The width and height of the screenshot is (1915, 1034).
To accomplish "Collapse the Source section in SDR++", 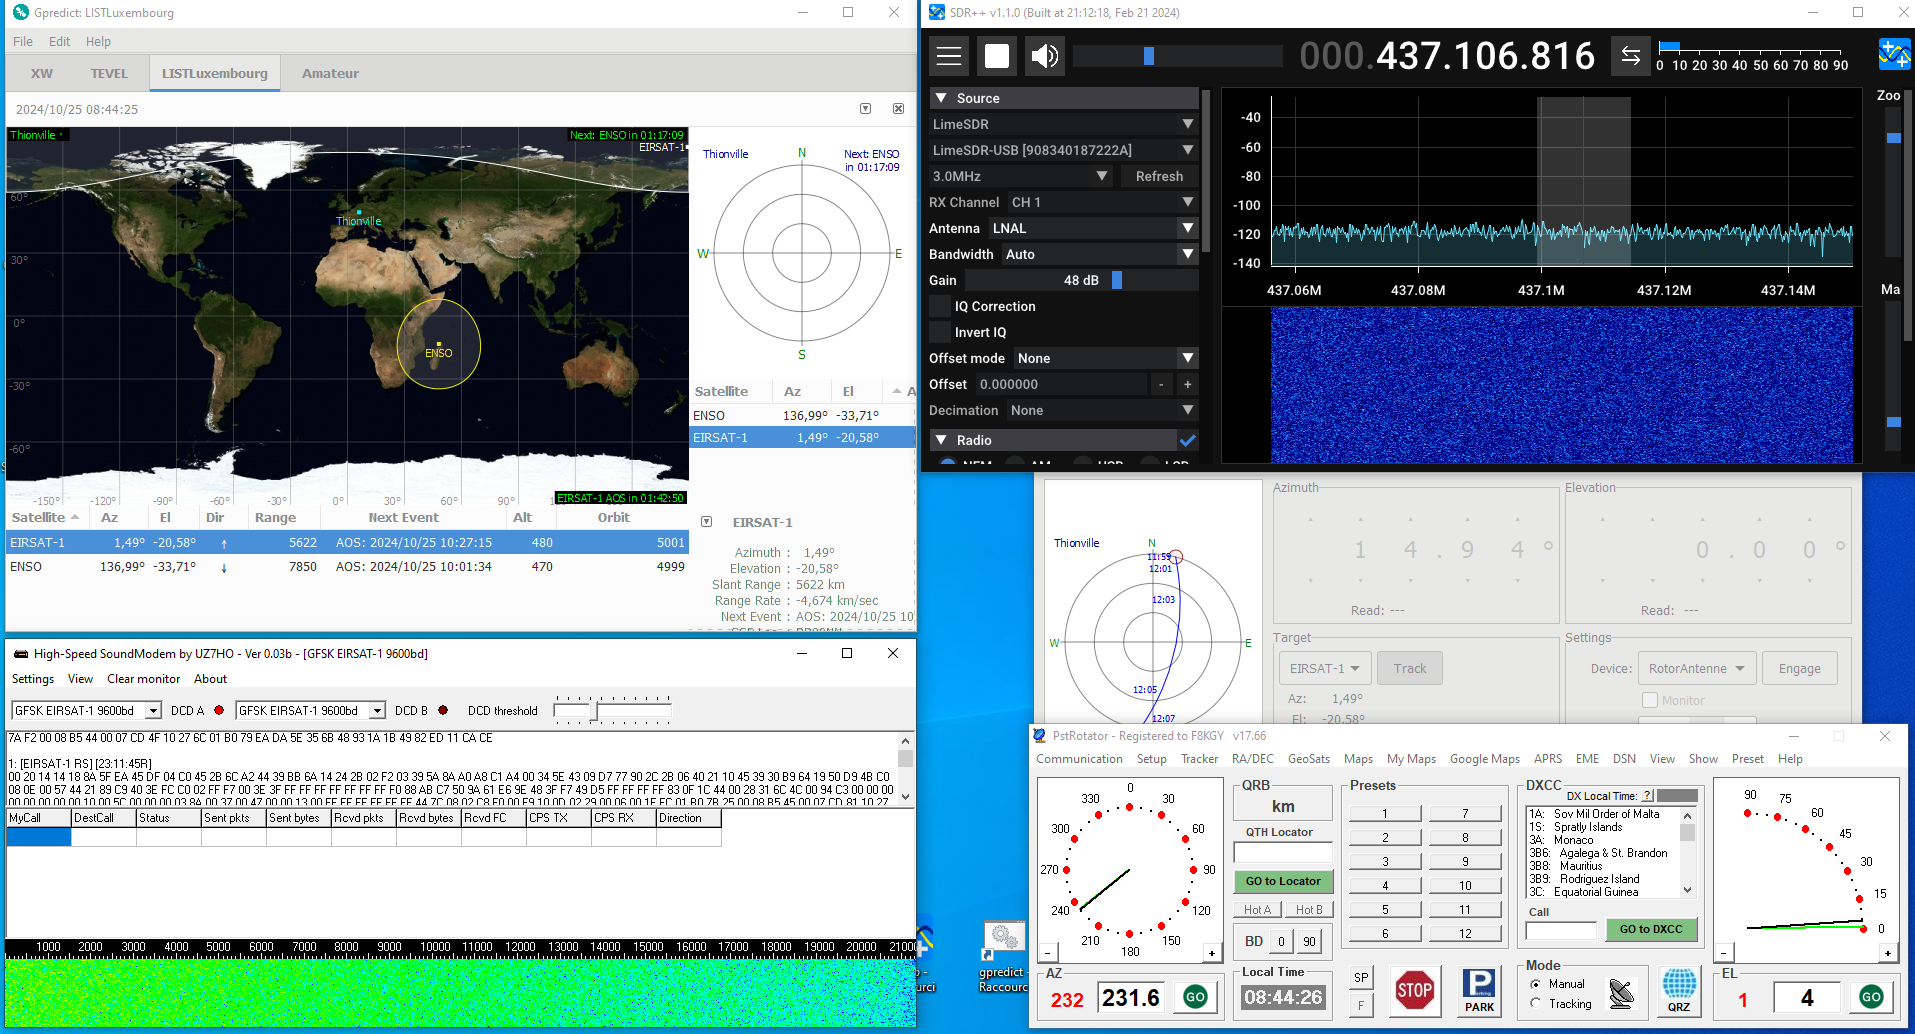I will (x=941, y=98).
